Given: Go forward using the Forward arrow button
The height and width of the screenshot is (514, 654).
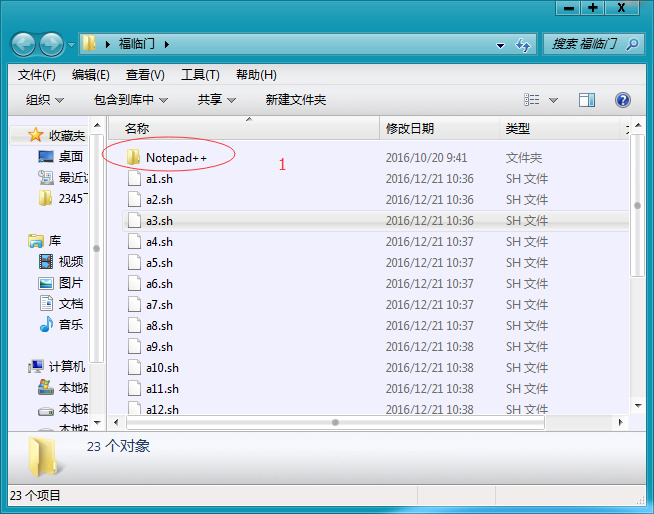Looking at the screenshot, I should pyautogui.click(x=51, y=44).
